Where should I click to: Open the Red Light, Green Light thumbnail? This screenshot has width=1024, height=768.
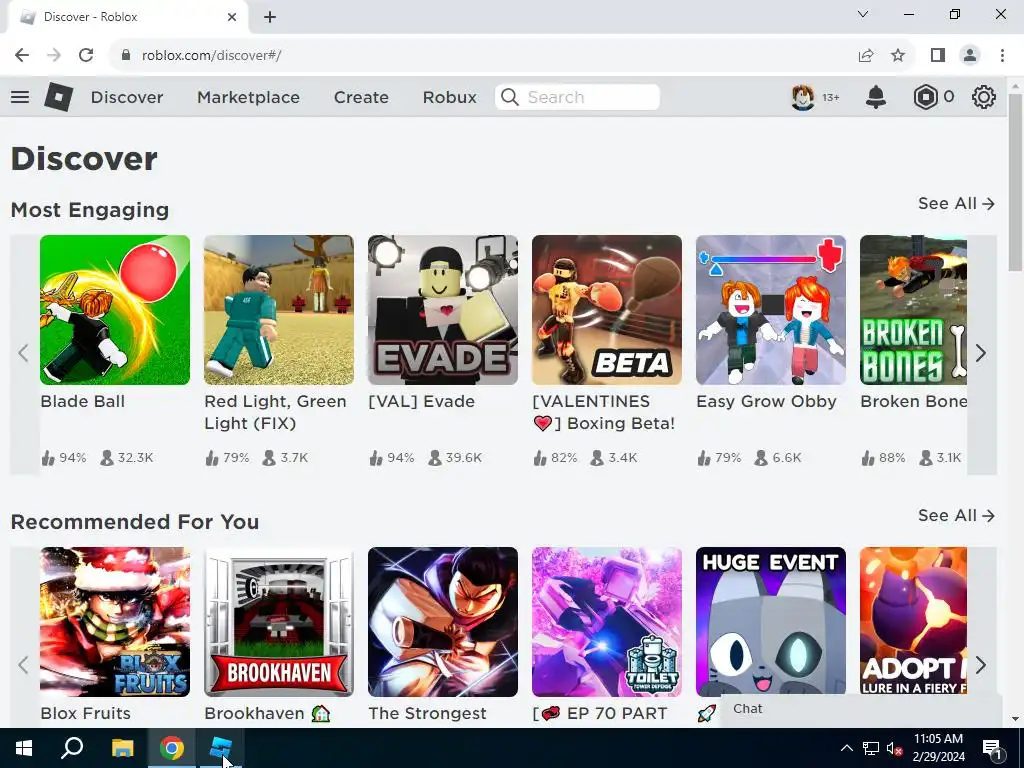(x=279, y=310)
